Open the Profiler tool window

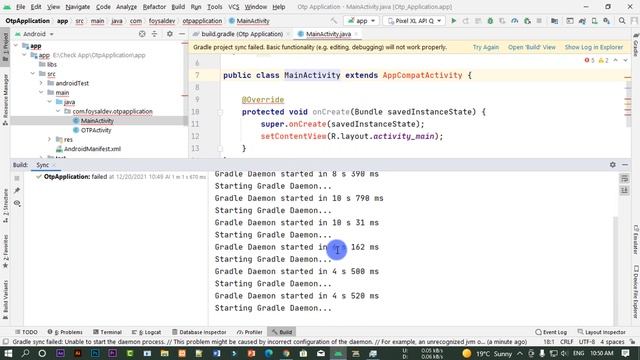click(250, 332)
